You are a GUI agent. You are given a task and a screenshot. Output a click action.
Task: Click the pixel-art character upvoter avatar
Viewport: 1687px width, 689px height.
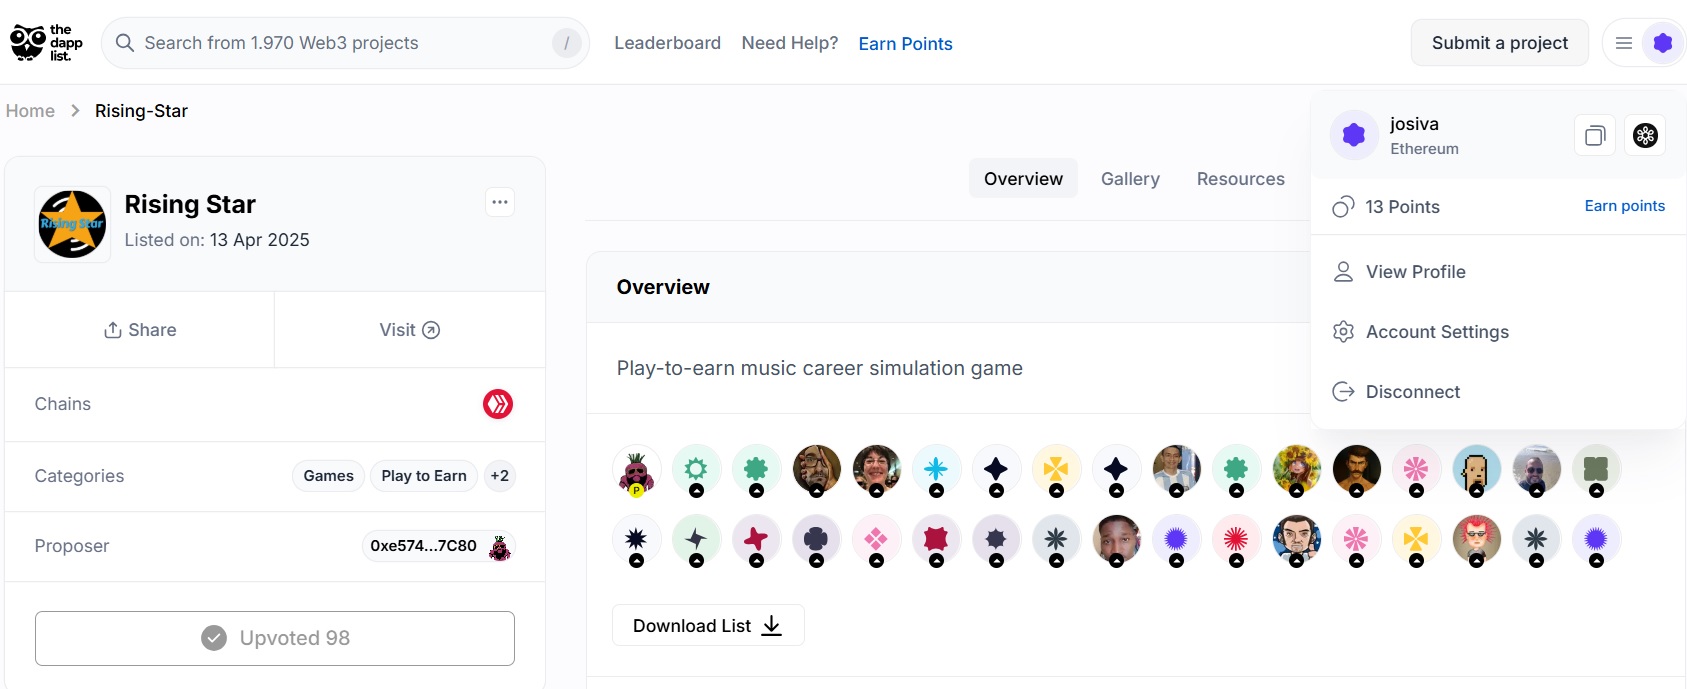1476,470
